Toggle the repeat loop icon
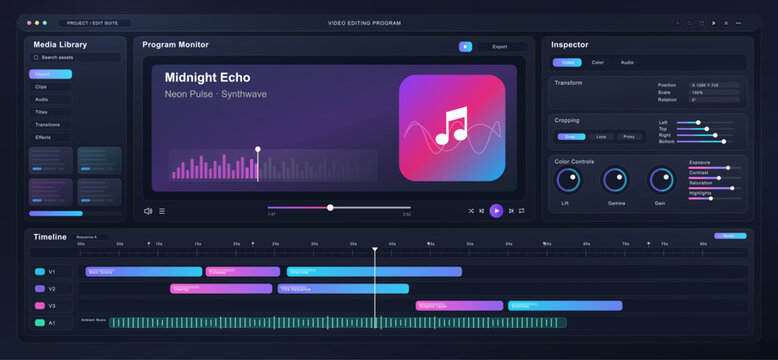 (521, 211)
